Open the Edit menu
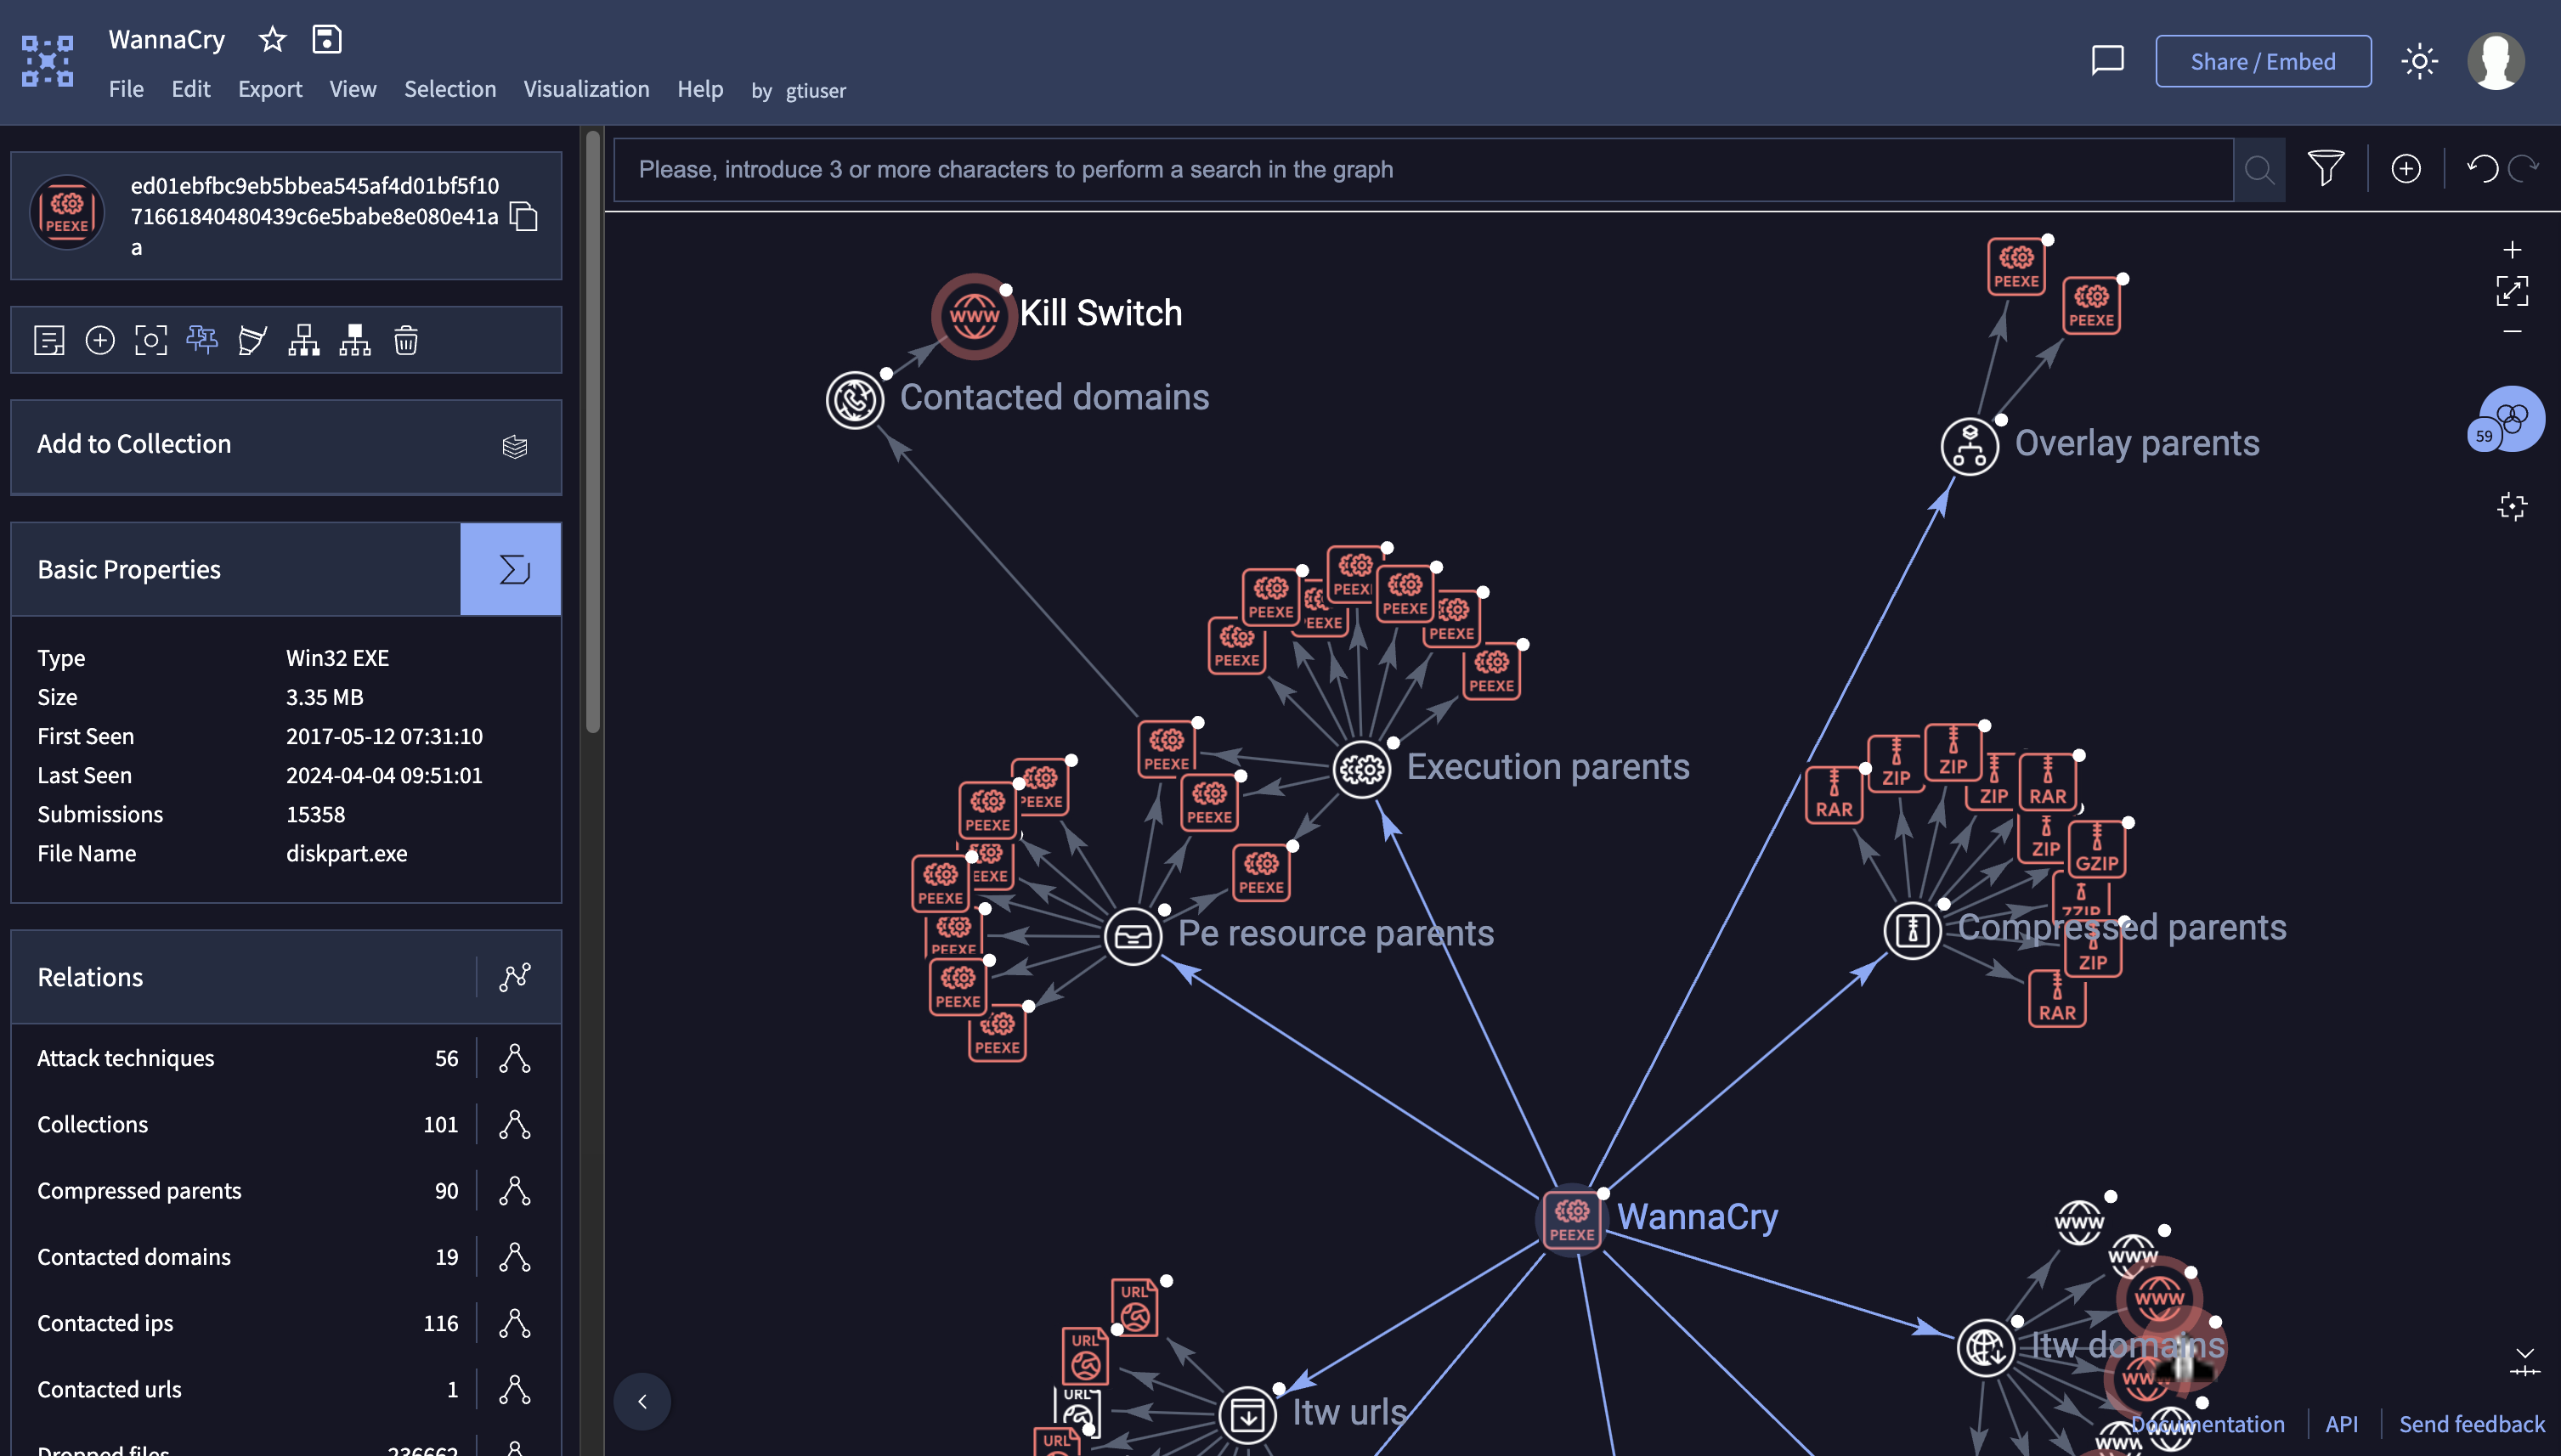 [x=191, y=89]
